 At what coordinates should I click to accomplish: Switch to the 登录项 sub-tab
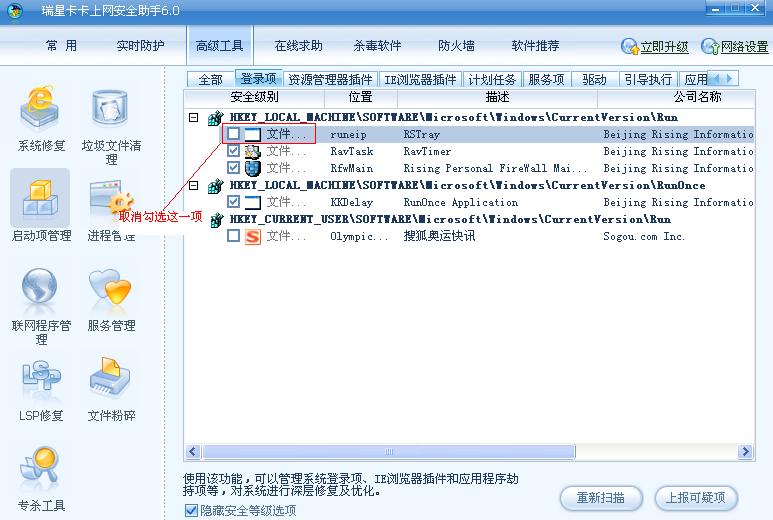click(x=258, y=78)
